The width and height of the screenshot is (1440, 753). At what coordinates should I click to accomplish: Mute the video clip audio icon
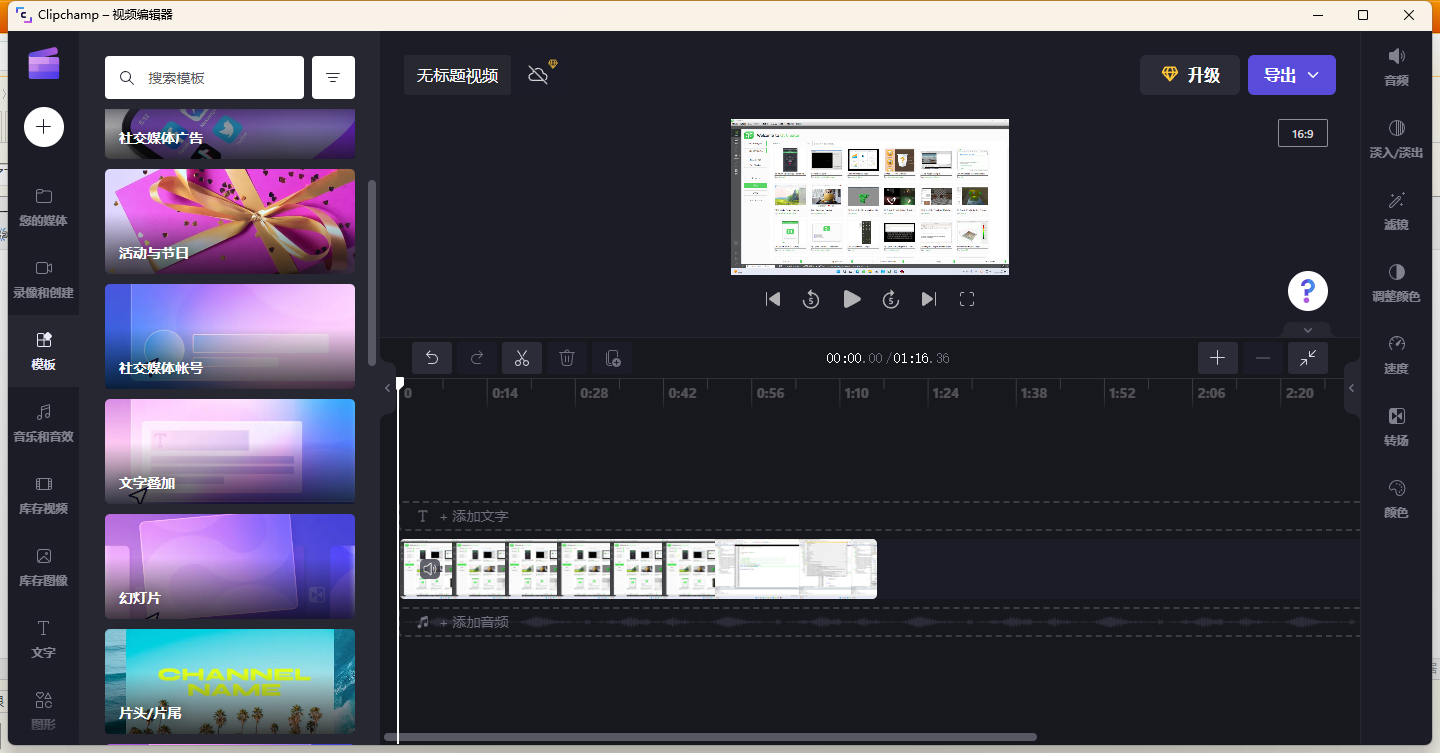tap(429, 569)
